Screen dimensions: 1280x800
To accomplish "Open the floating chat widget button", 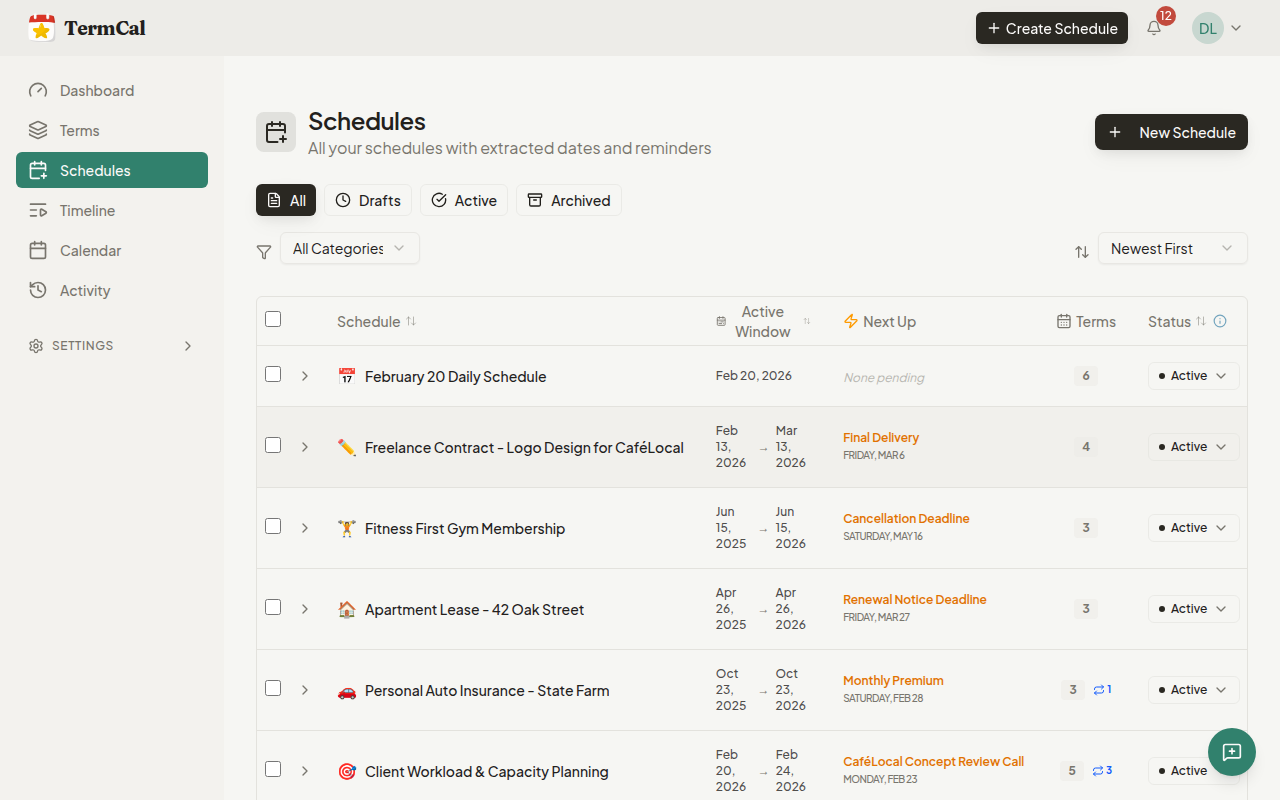I will 1232,752.
